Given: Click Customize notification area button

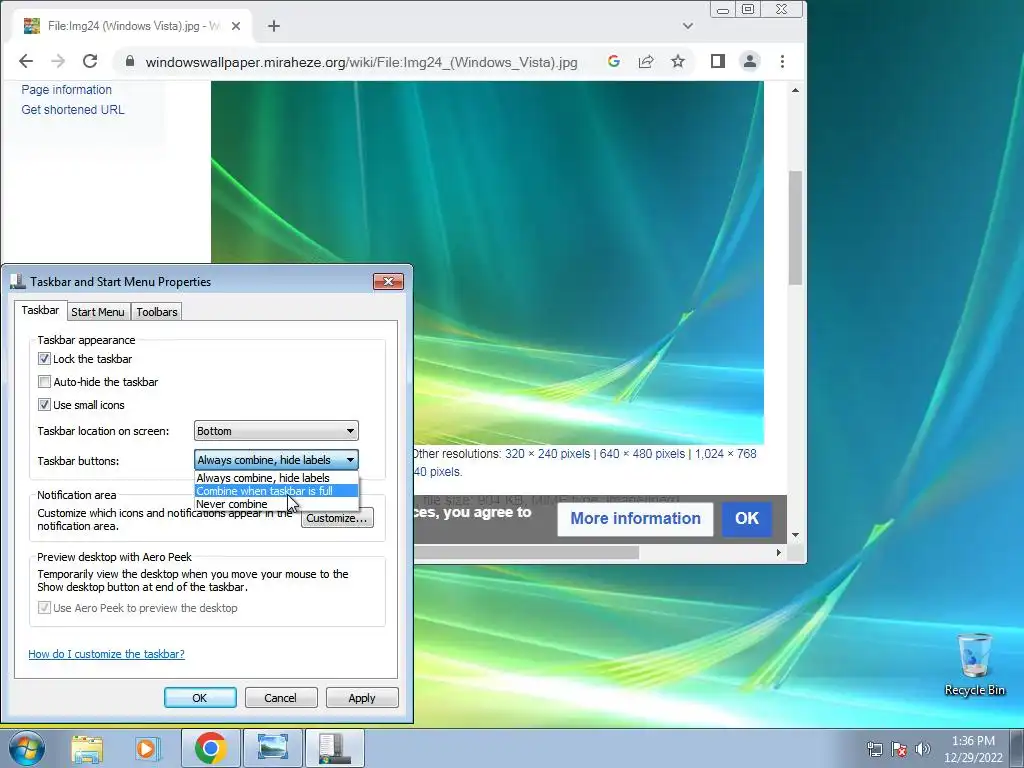Looking at the screenshot, I should pyautogui.click(x=337, y=518).
